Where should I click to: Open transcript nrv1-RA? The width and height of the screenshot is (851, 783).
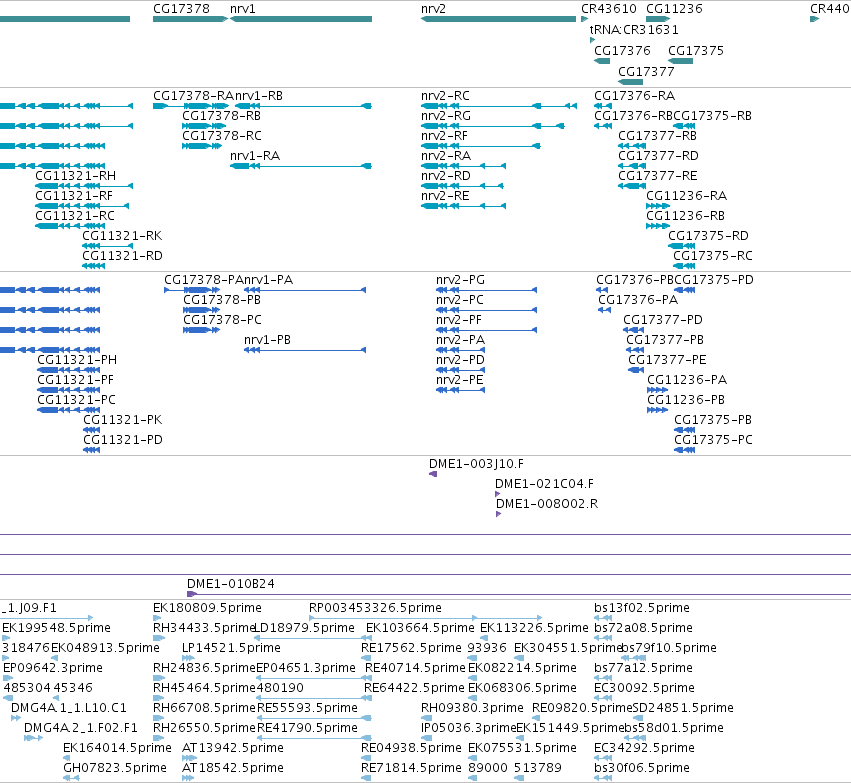(x=255, y=156)
